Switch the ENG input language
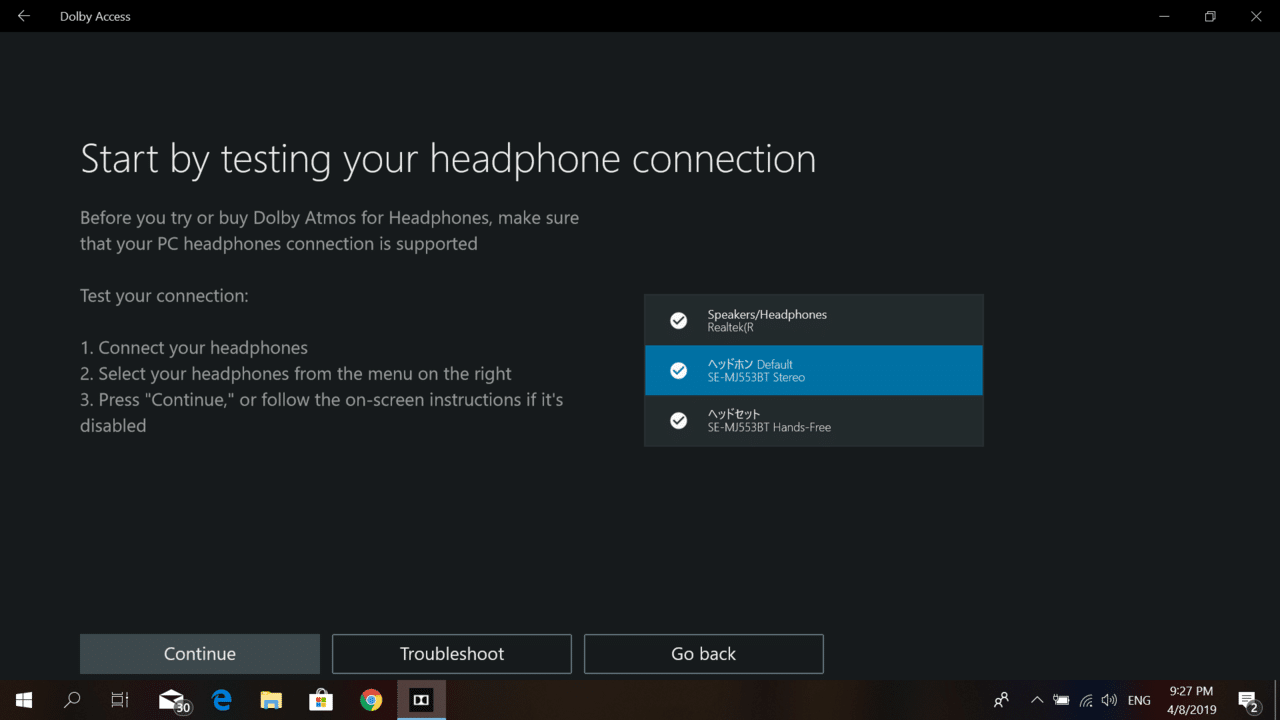 click(x=1139, y=701)
